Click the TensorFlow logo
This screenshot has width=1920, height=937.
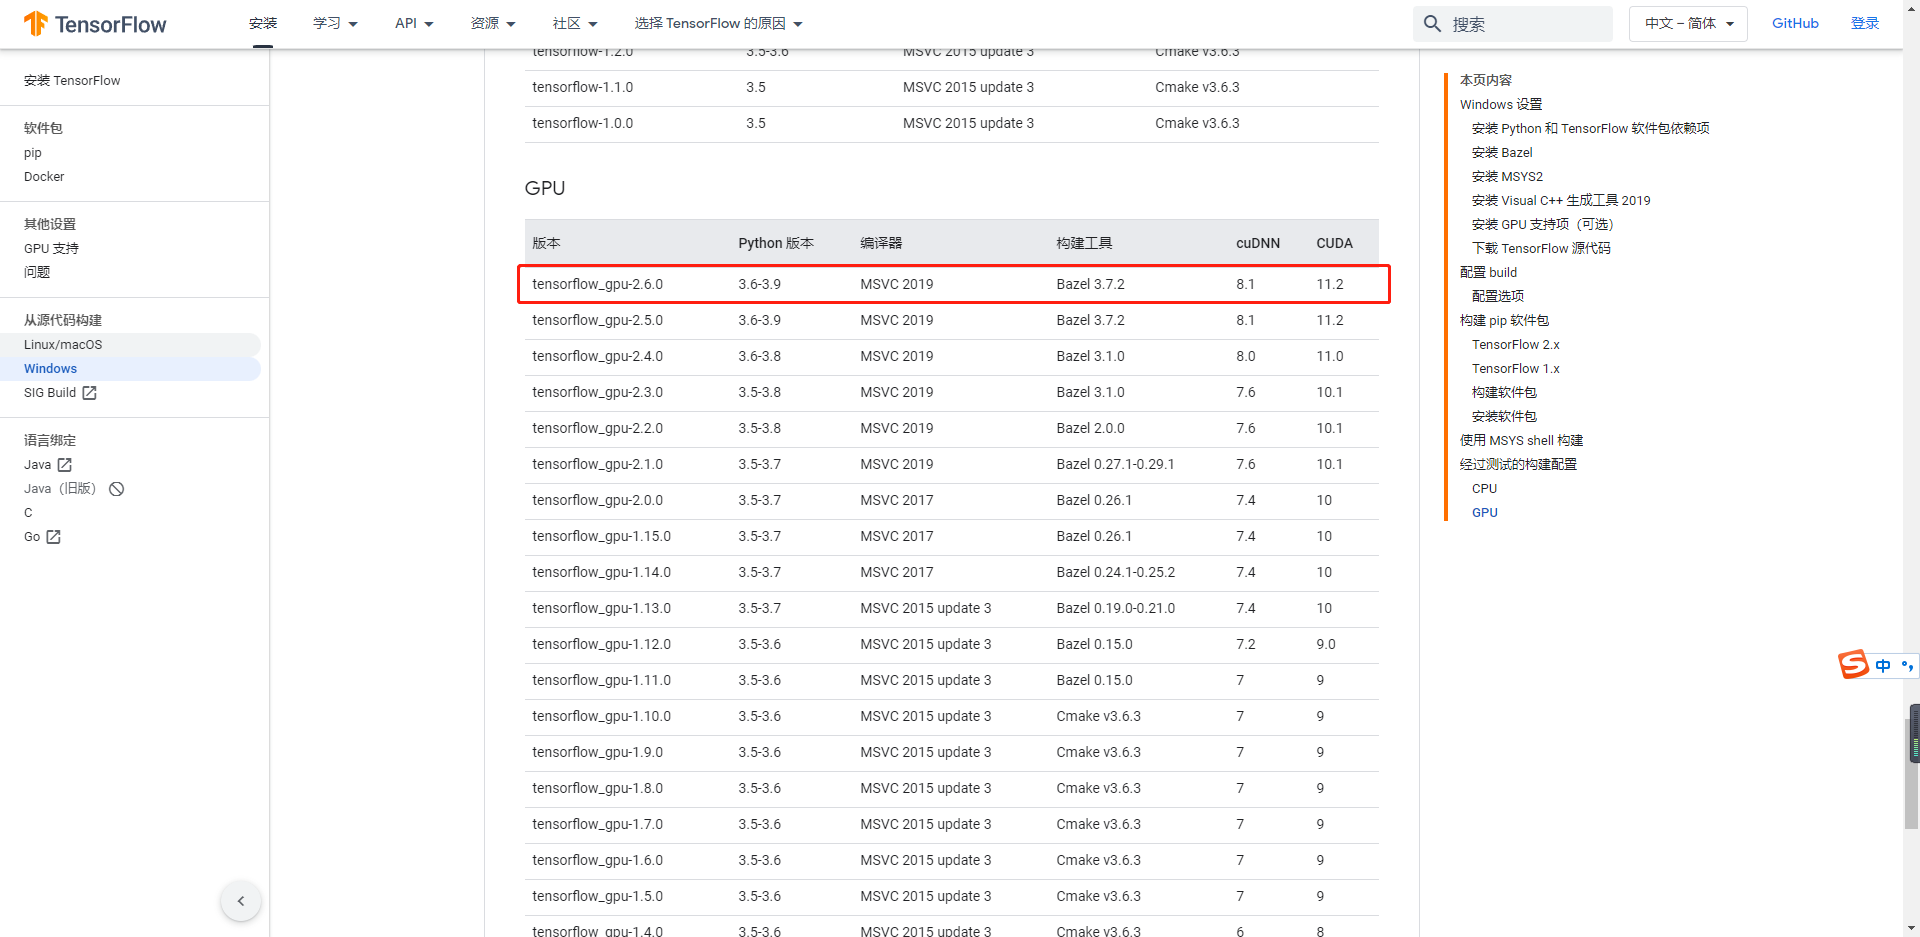(x=95, y=24)
